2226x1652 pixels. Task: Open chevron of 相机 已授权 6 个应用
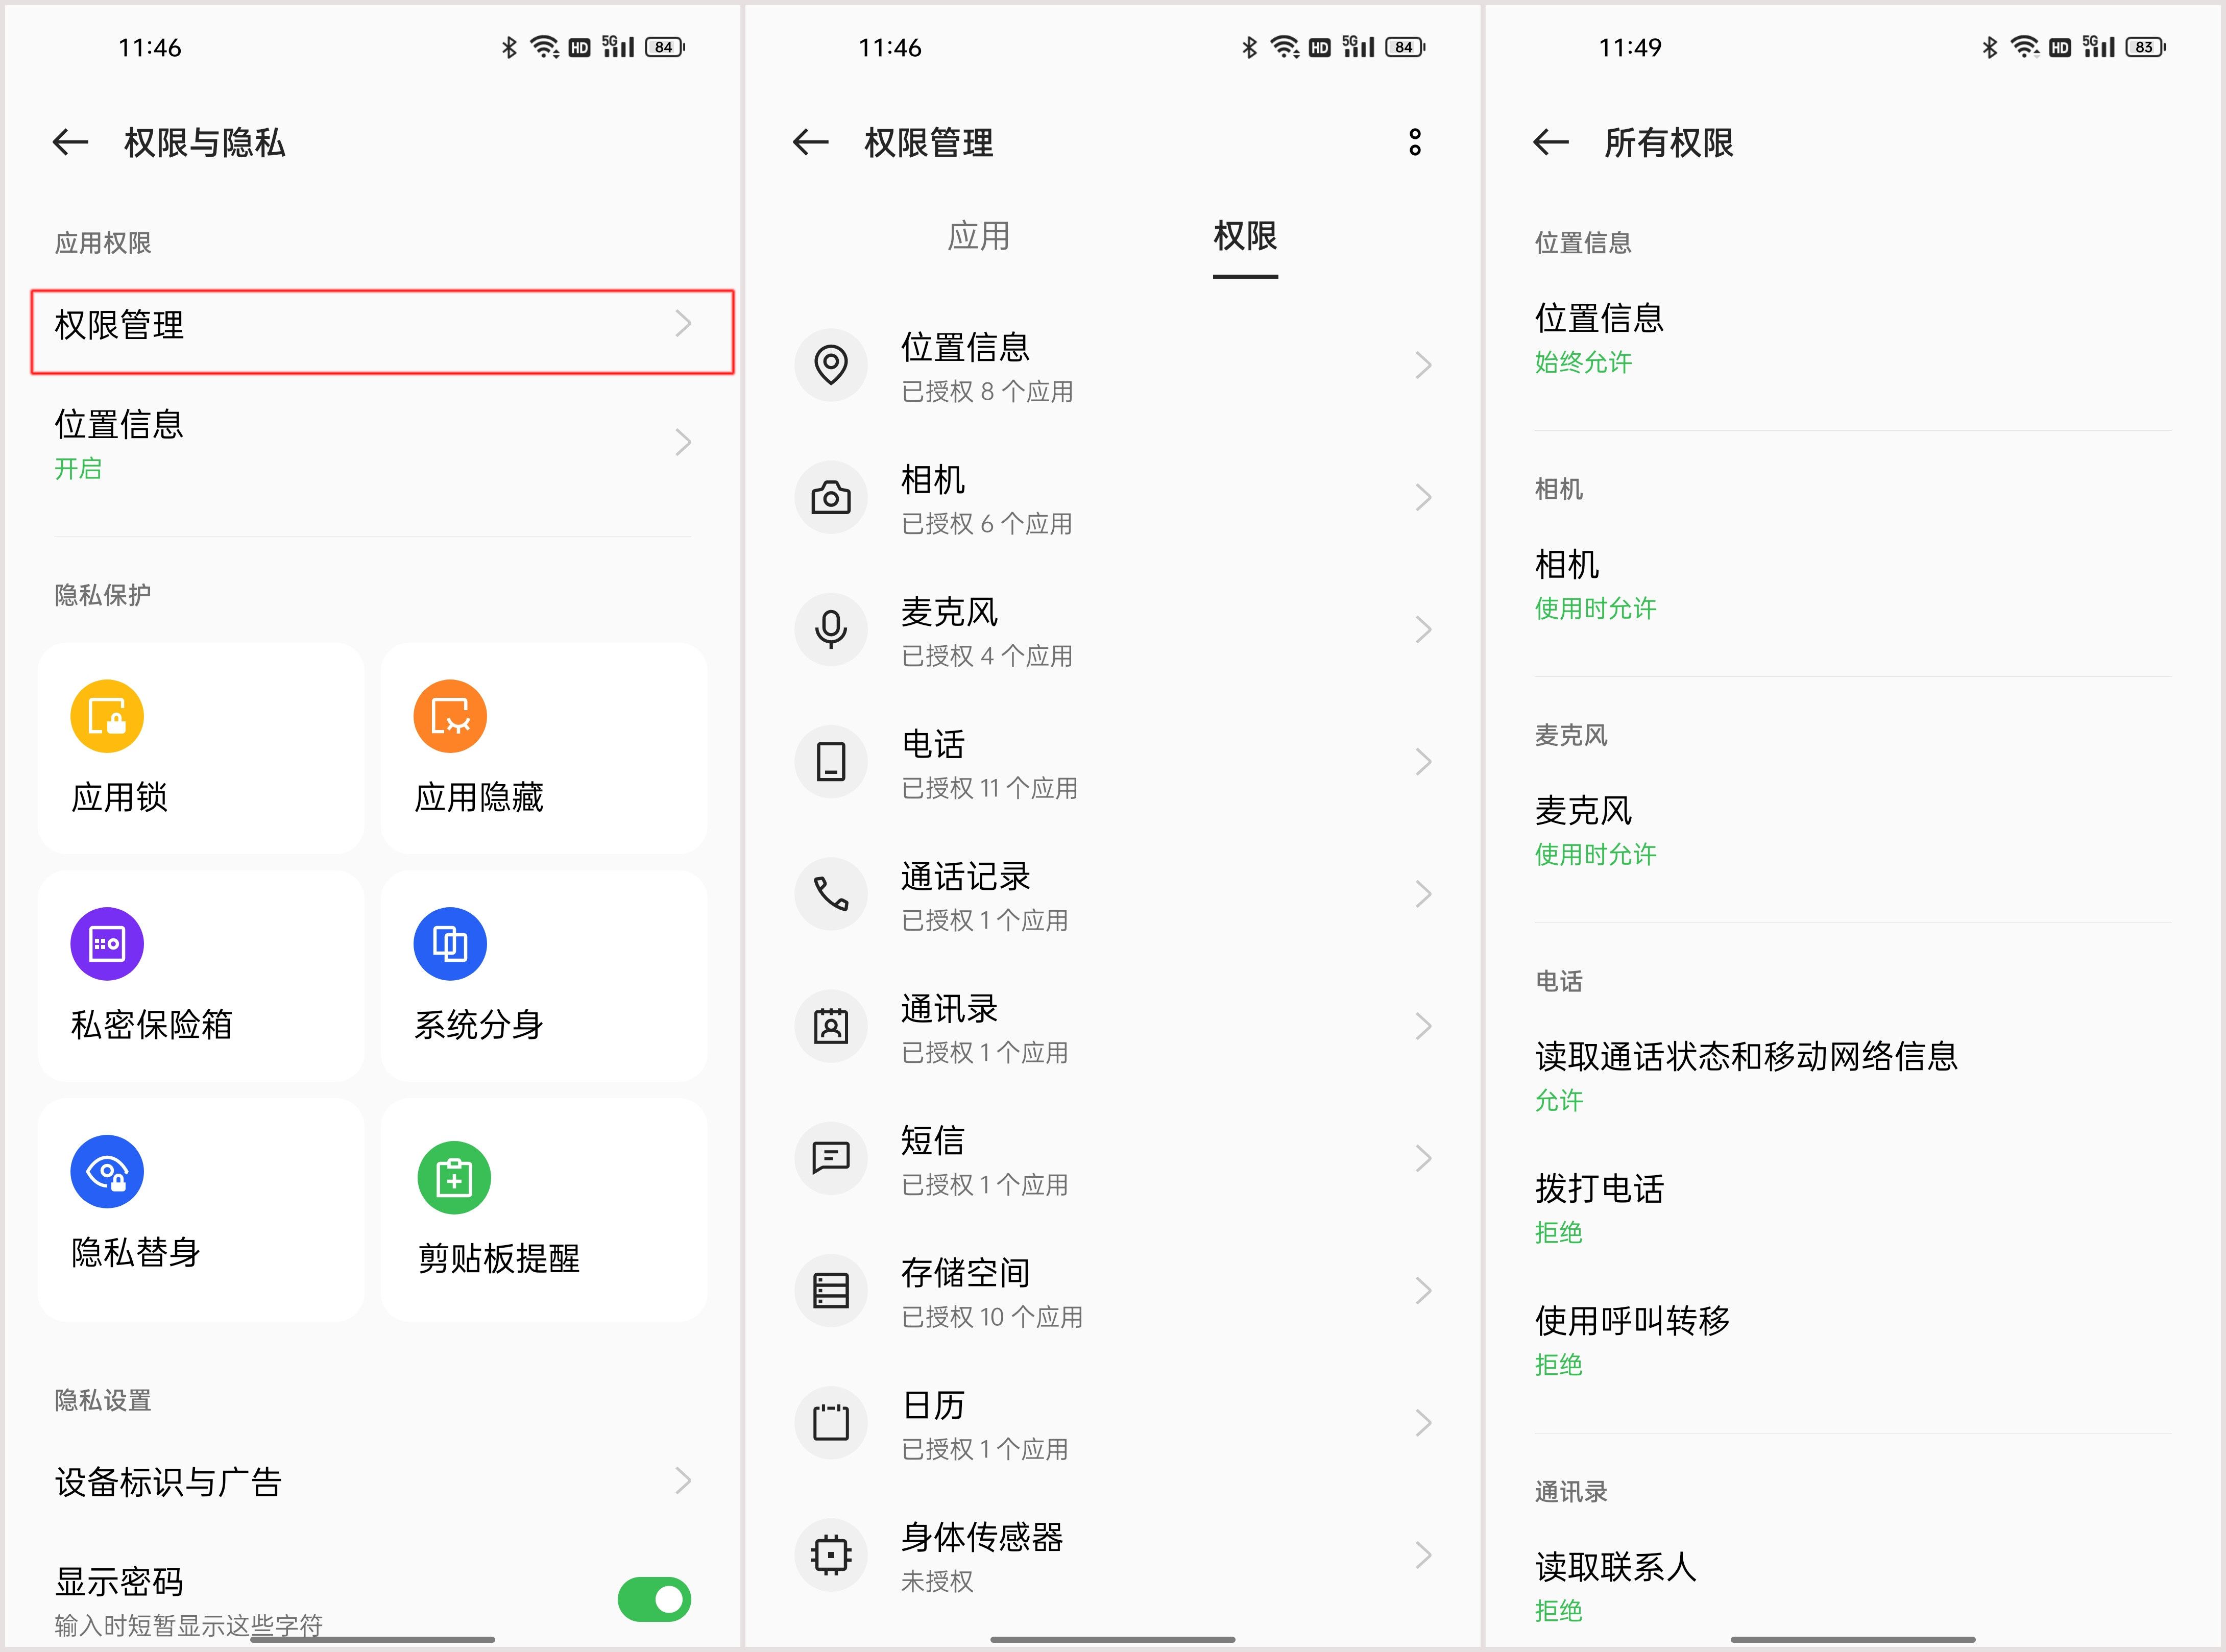[x=1424, y=497]
